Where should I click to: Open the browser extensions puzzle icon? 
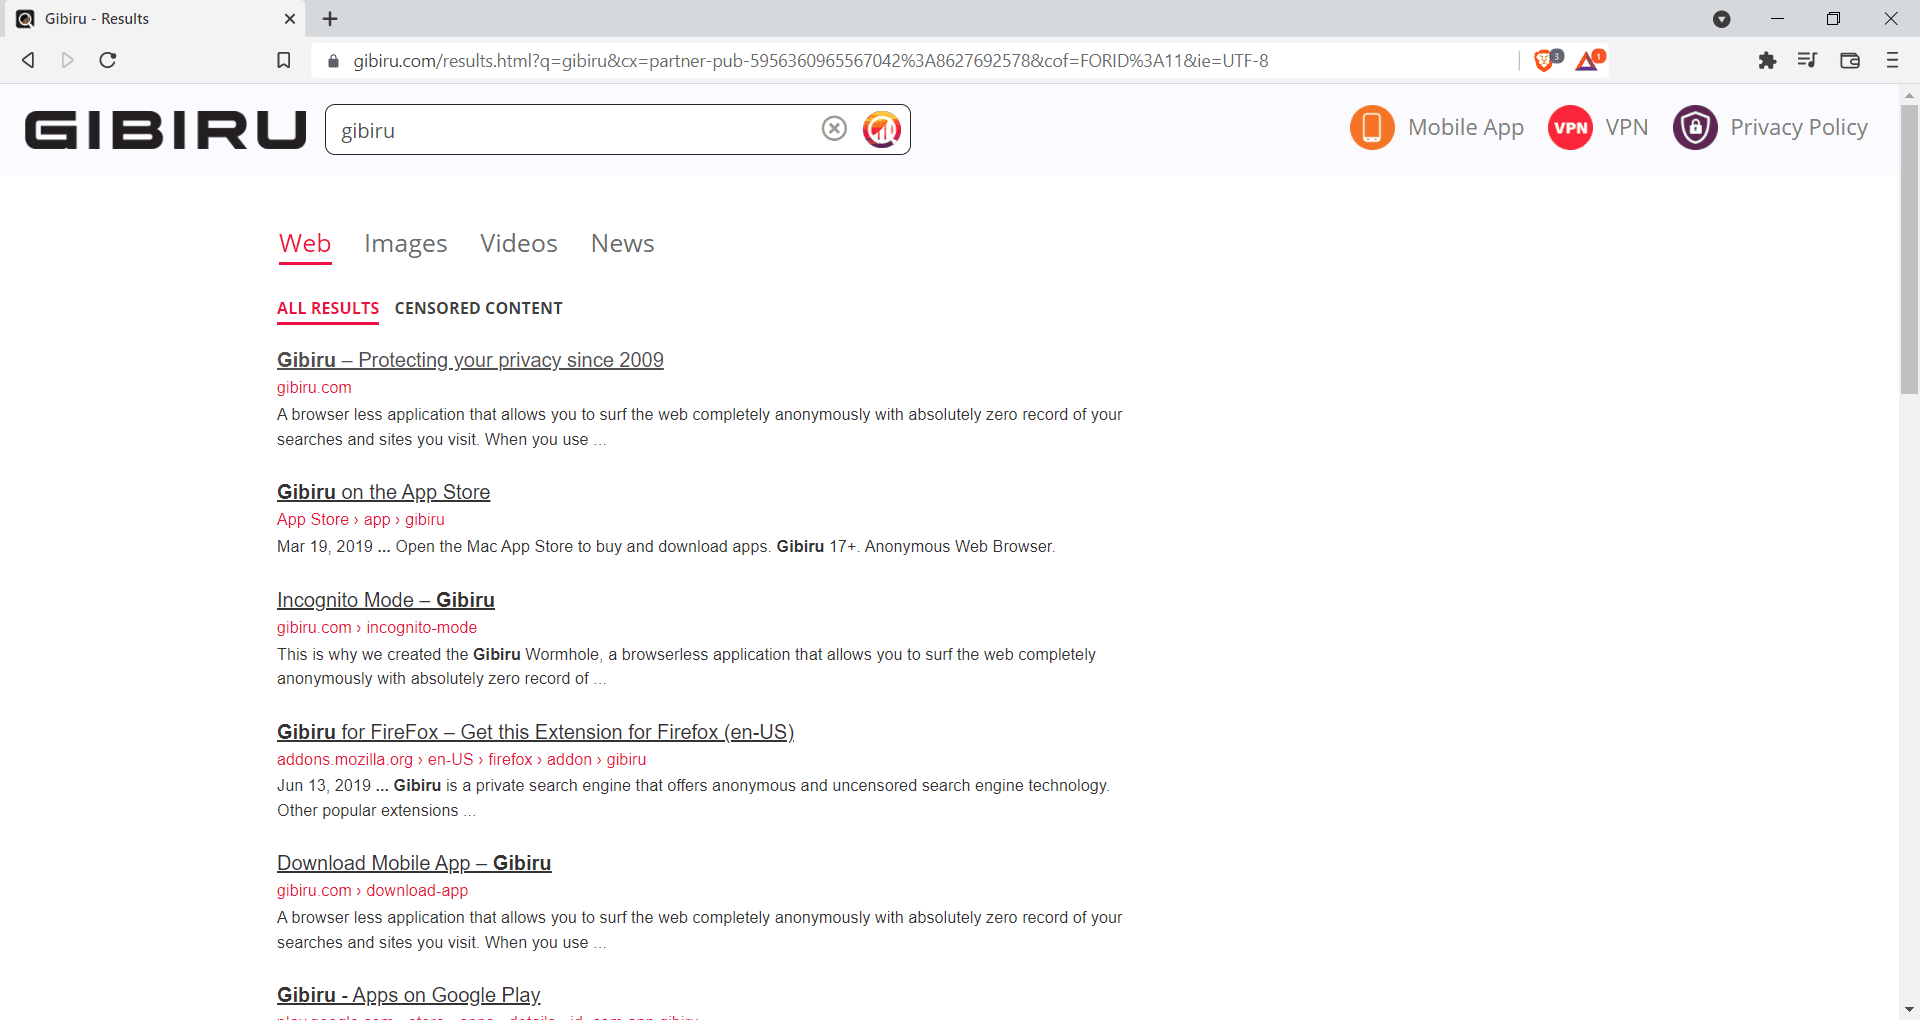point(1768,60)
